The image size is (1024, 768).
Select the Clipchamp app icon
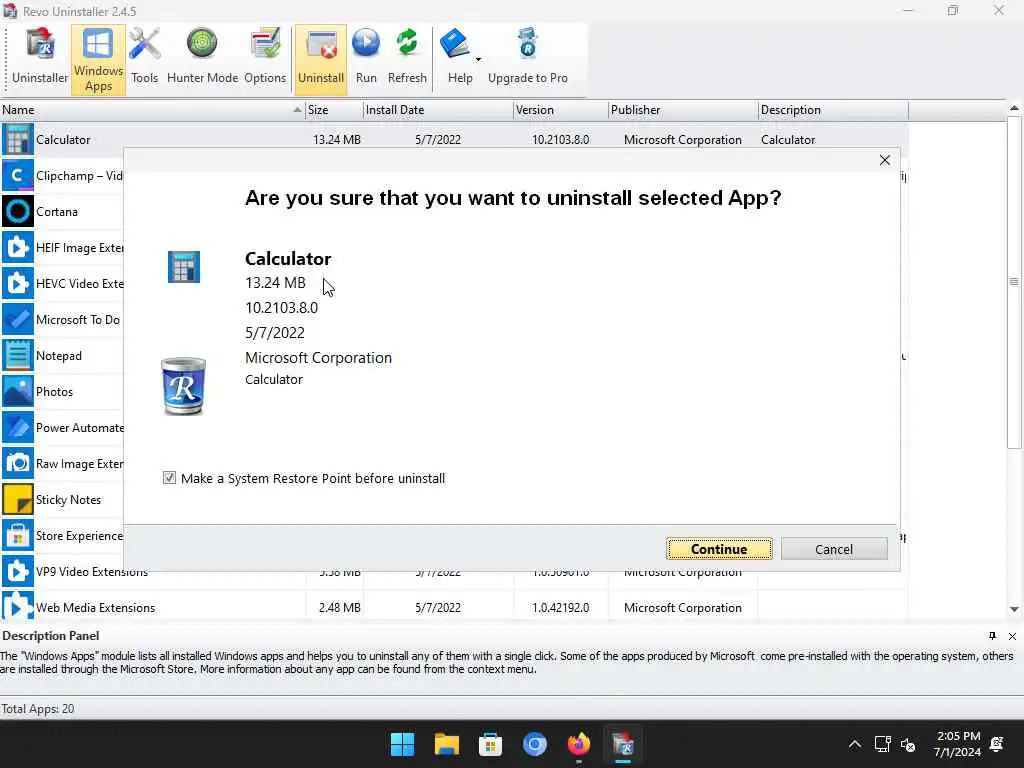pyautogui.click(x=18, y=175)
